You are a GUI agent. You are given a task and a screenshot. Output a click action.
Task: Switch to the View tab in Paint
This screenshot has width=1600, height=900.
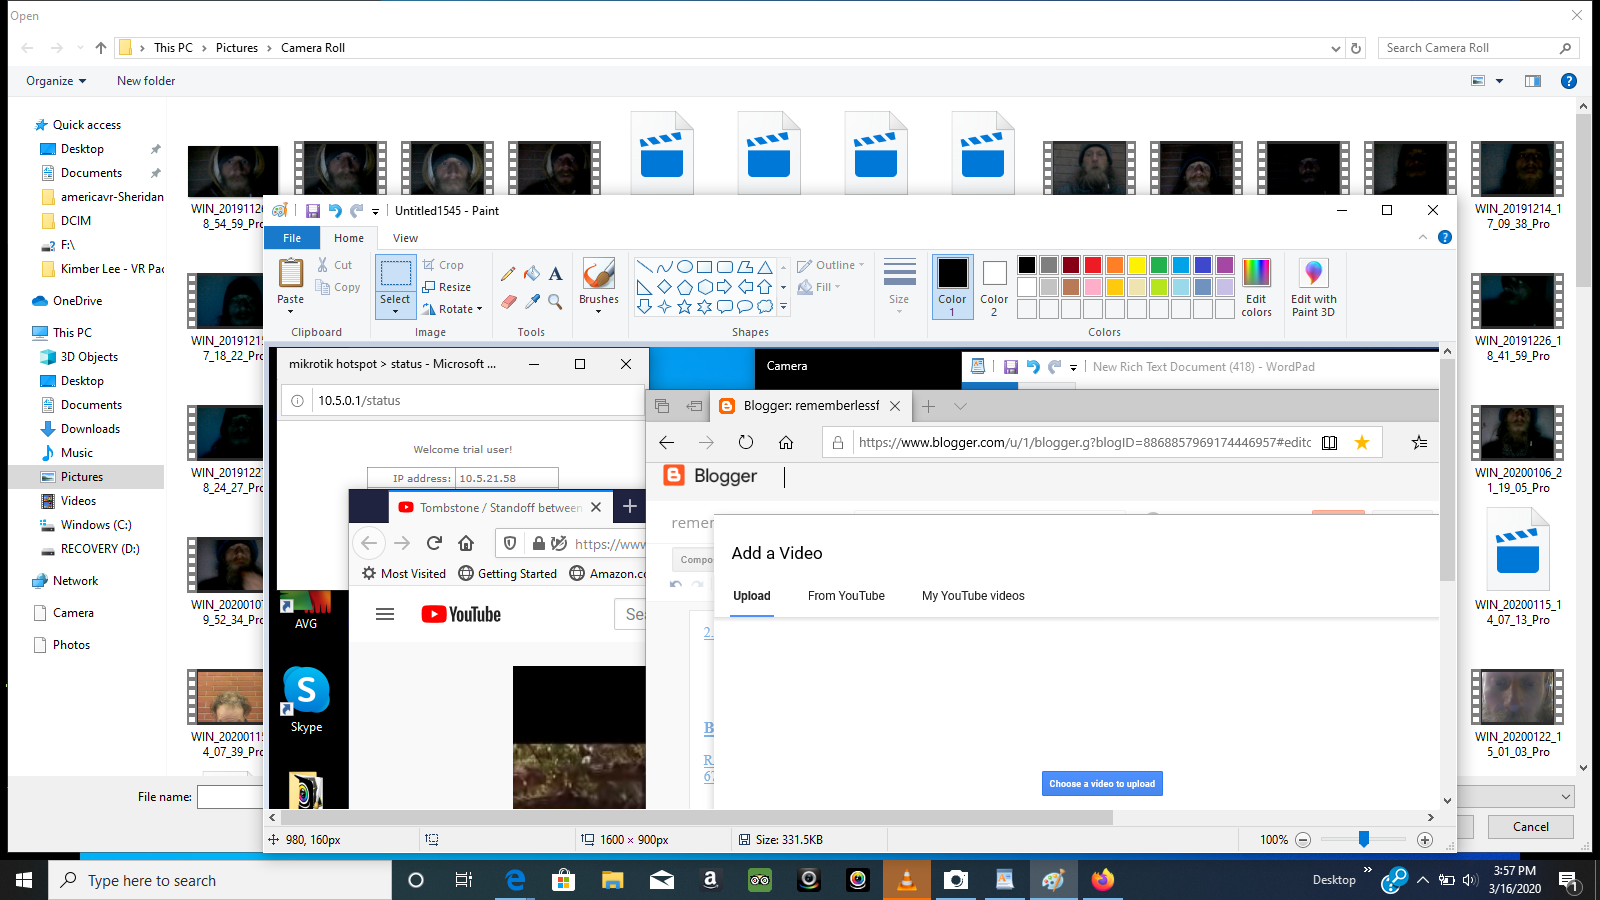tap(405, 238)
